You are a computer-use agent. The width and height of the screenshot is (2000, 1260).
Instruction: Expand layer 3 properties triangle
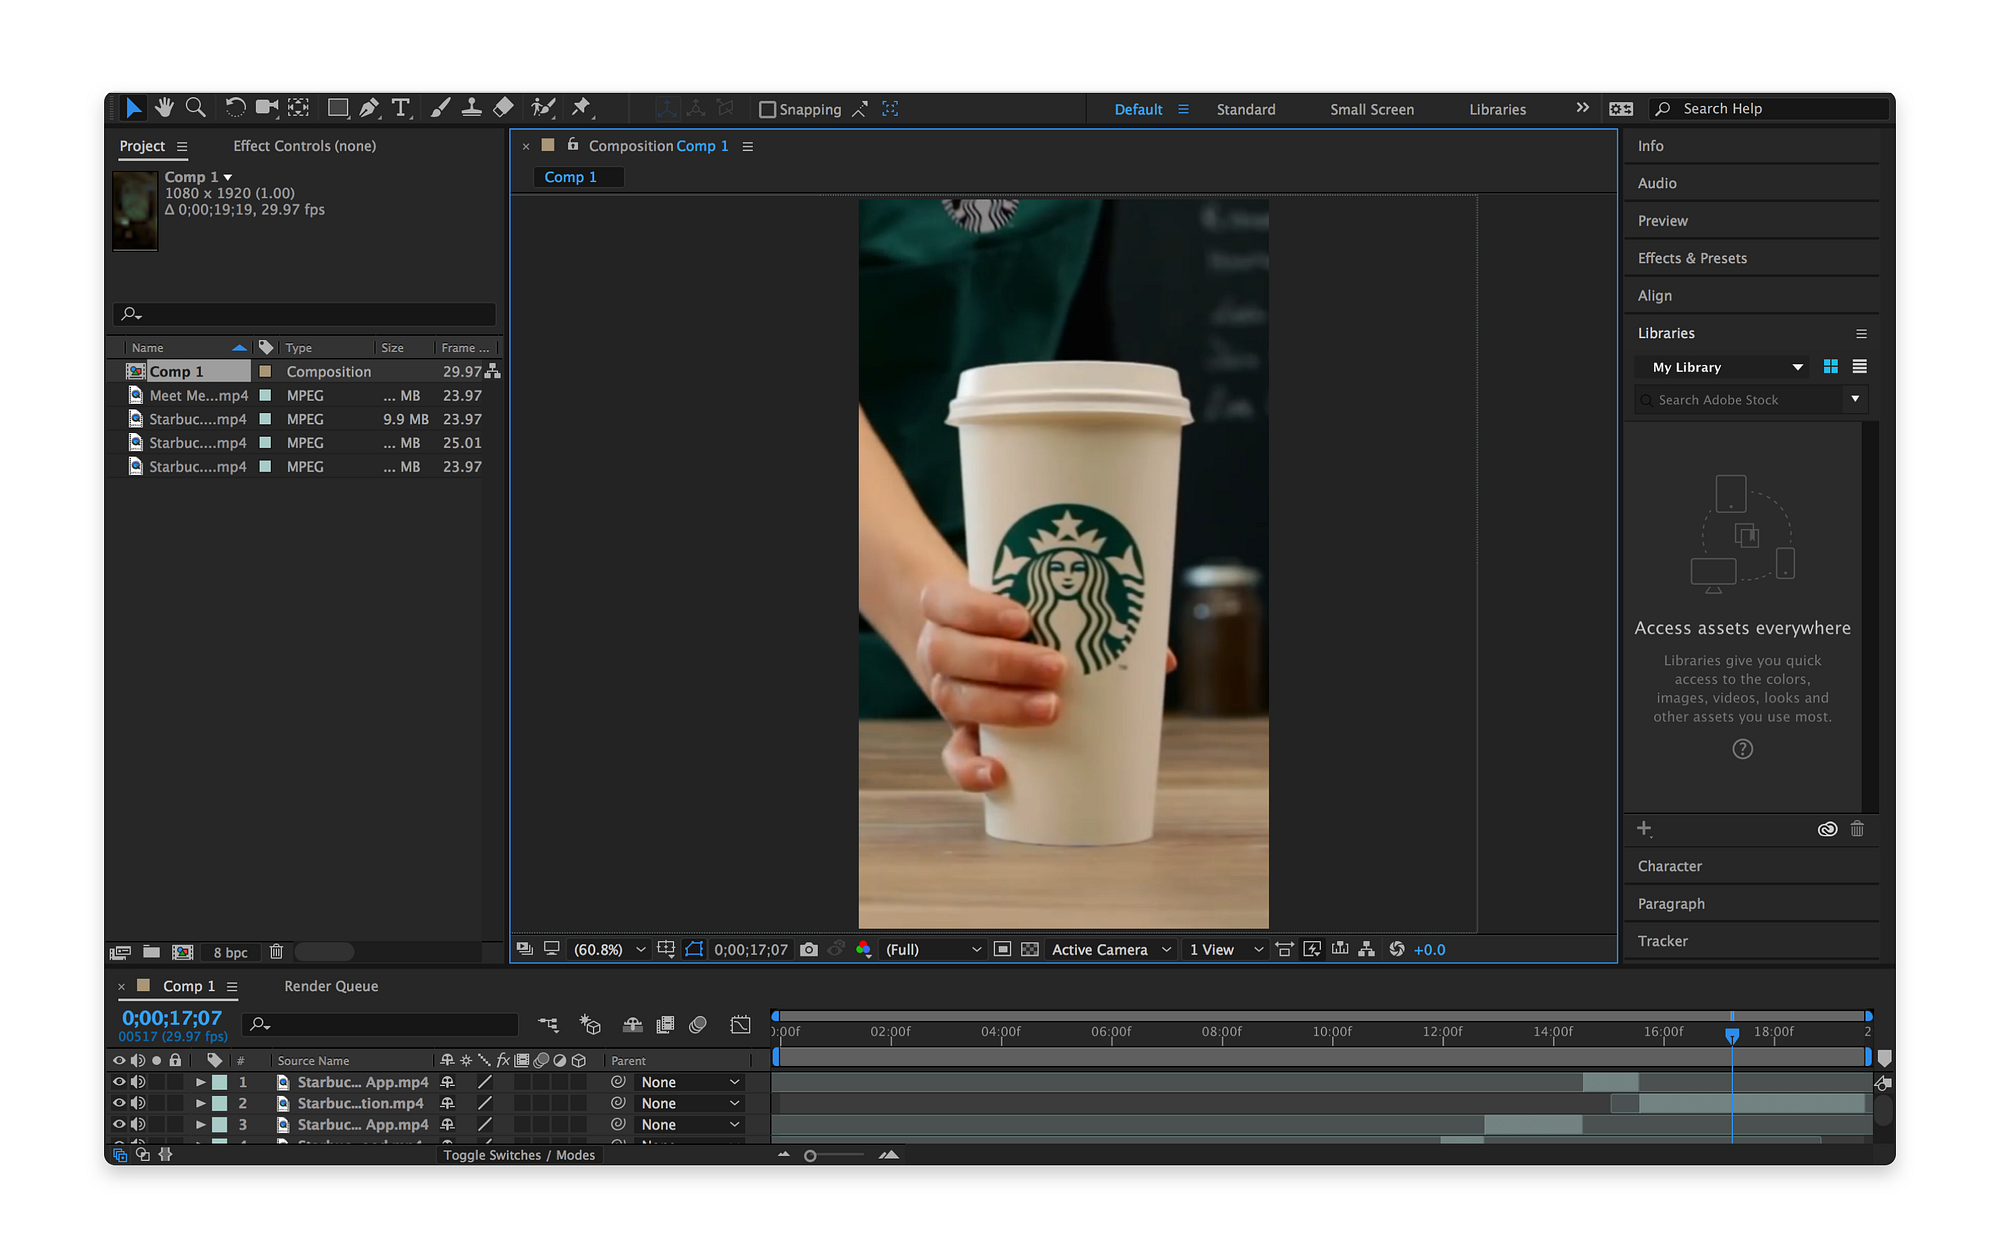point(200,1124)
